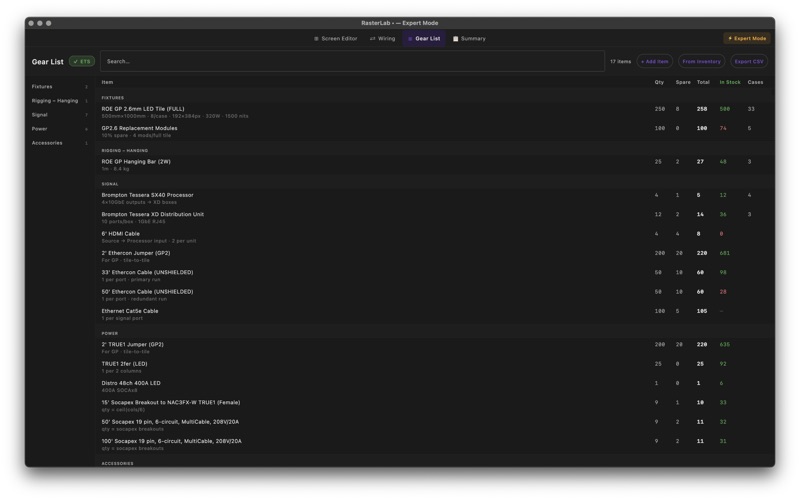Select ROE GP 2.6mm LED Tile (FULL) row

click(x=435, y=112)
